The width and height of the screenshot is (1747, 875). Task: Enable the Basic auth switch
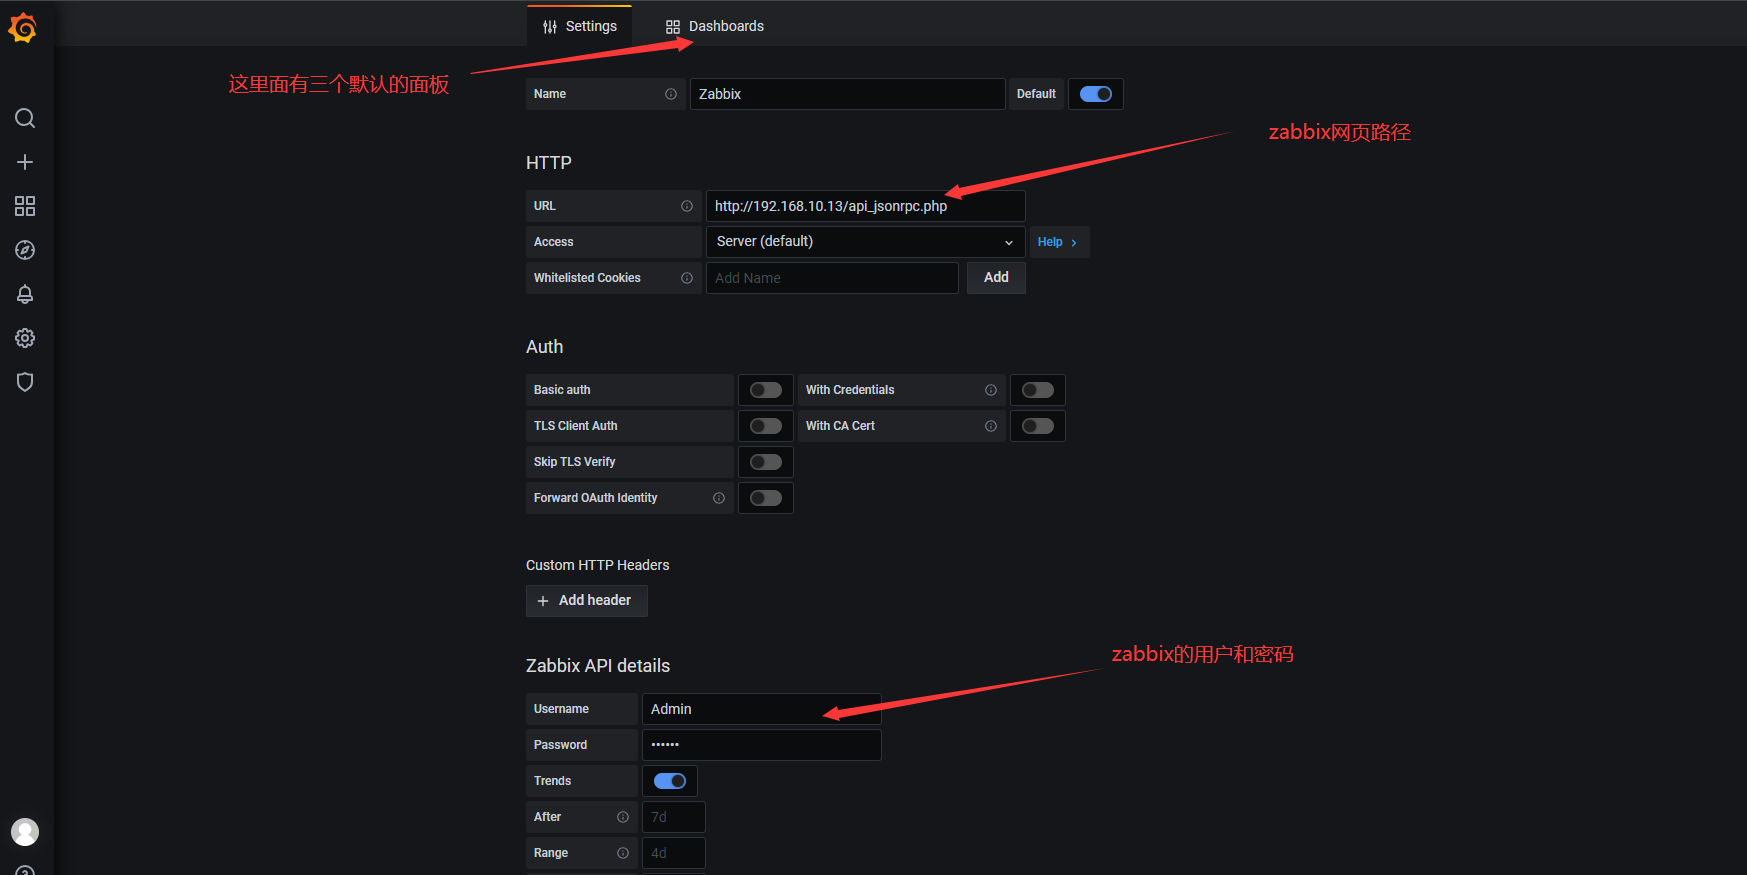tap(765, 390)
